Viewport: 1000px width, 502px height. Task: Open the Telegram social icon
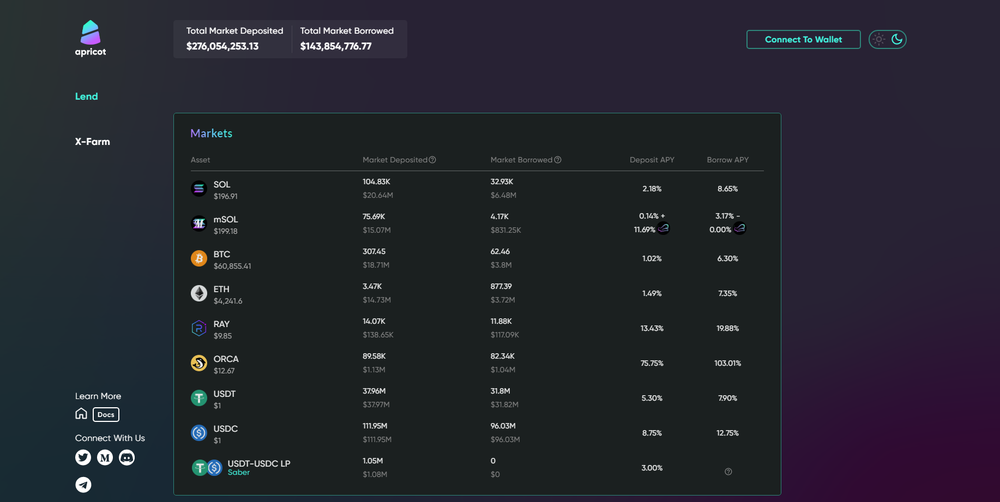83,485
